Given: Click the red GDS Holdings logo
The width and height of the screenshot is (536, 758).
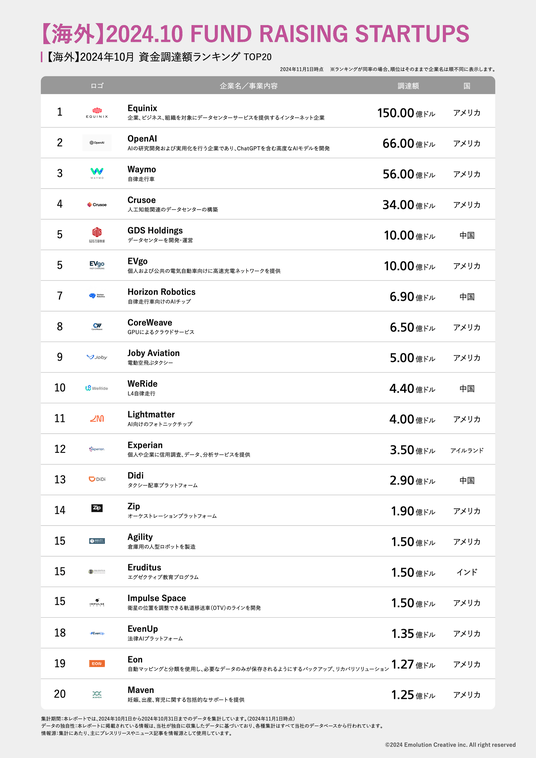Looking at the screenshot, I should [97, 234].
